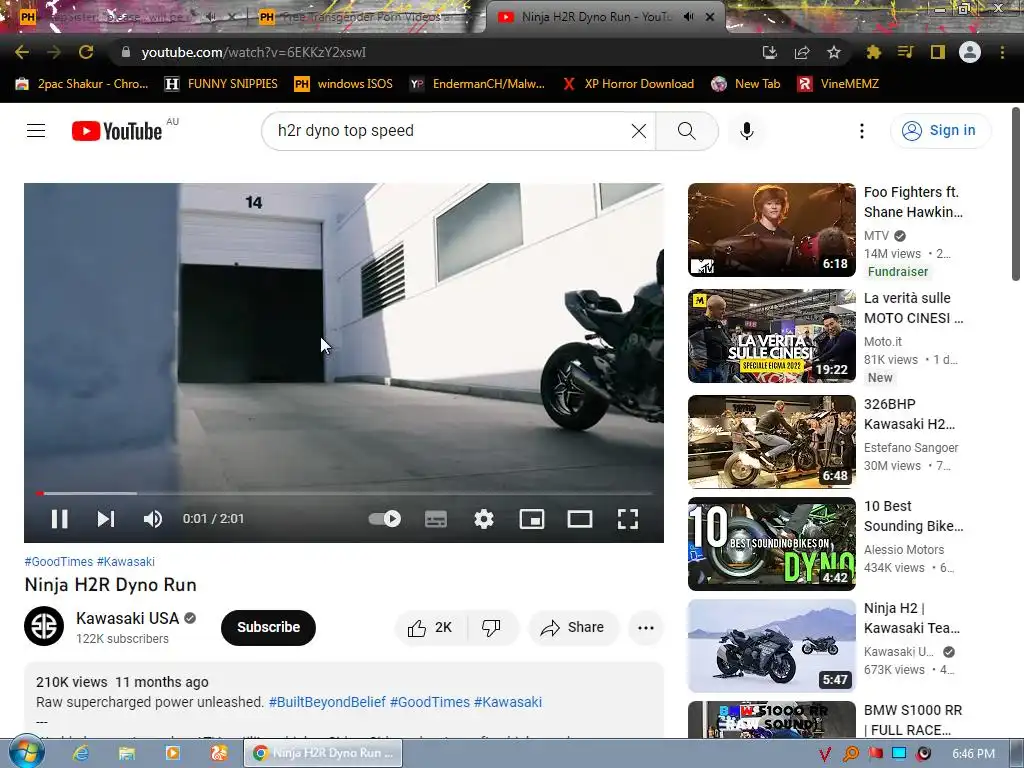
Task: Clear the search query text
Action: (639, 131)
